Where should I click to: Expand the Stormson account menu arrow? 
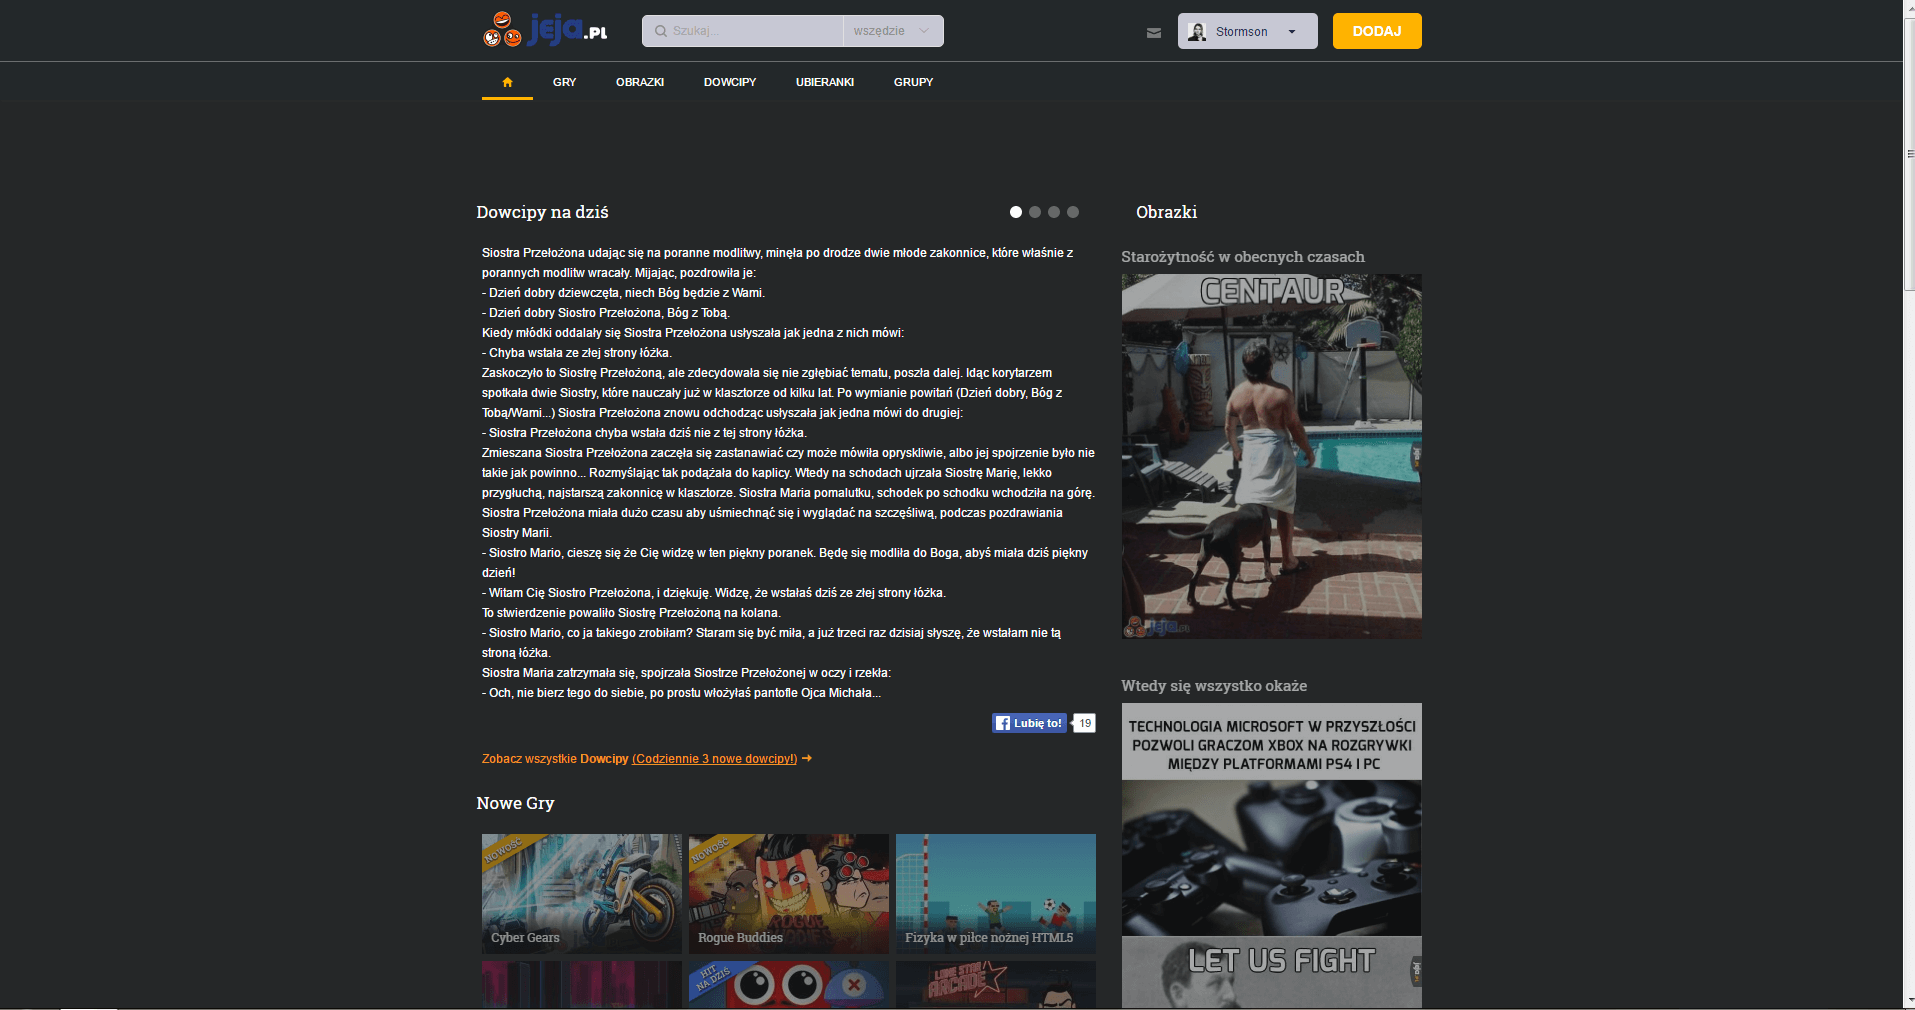tap(1294, 31)
